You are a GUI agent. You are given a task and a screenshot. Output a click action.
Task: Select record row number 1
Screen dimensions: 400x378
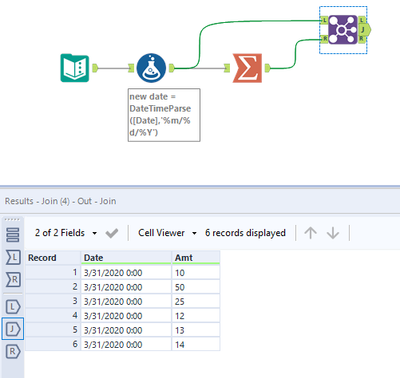[53, 273]
